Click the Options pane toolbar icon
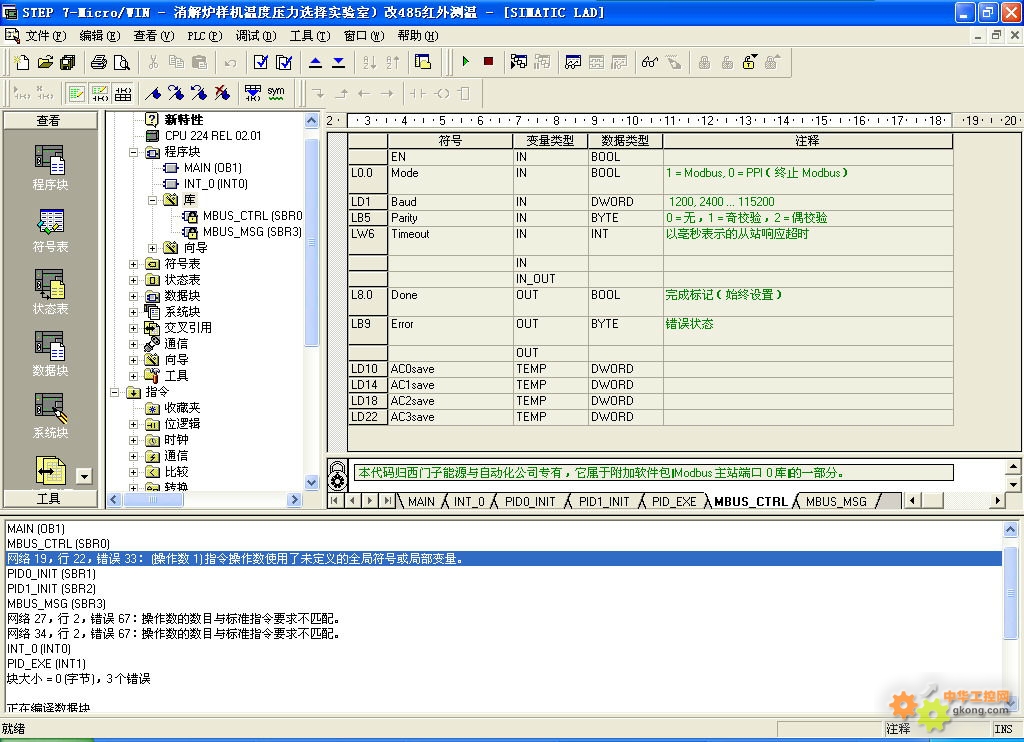 [x=423, y=62]
